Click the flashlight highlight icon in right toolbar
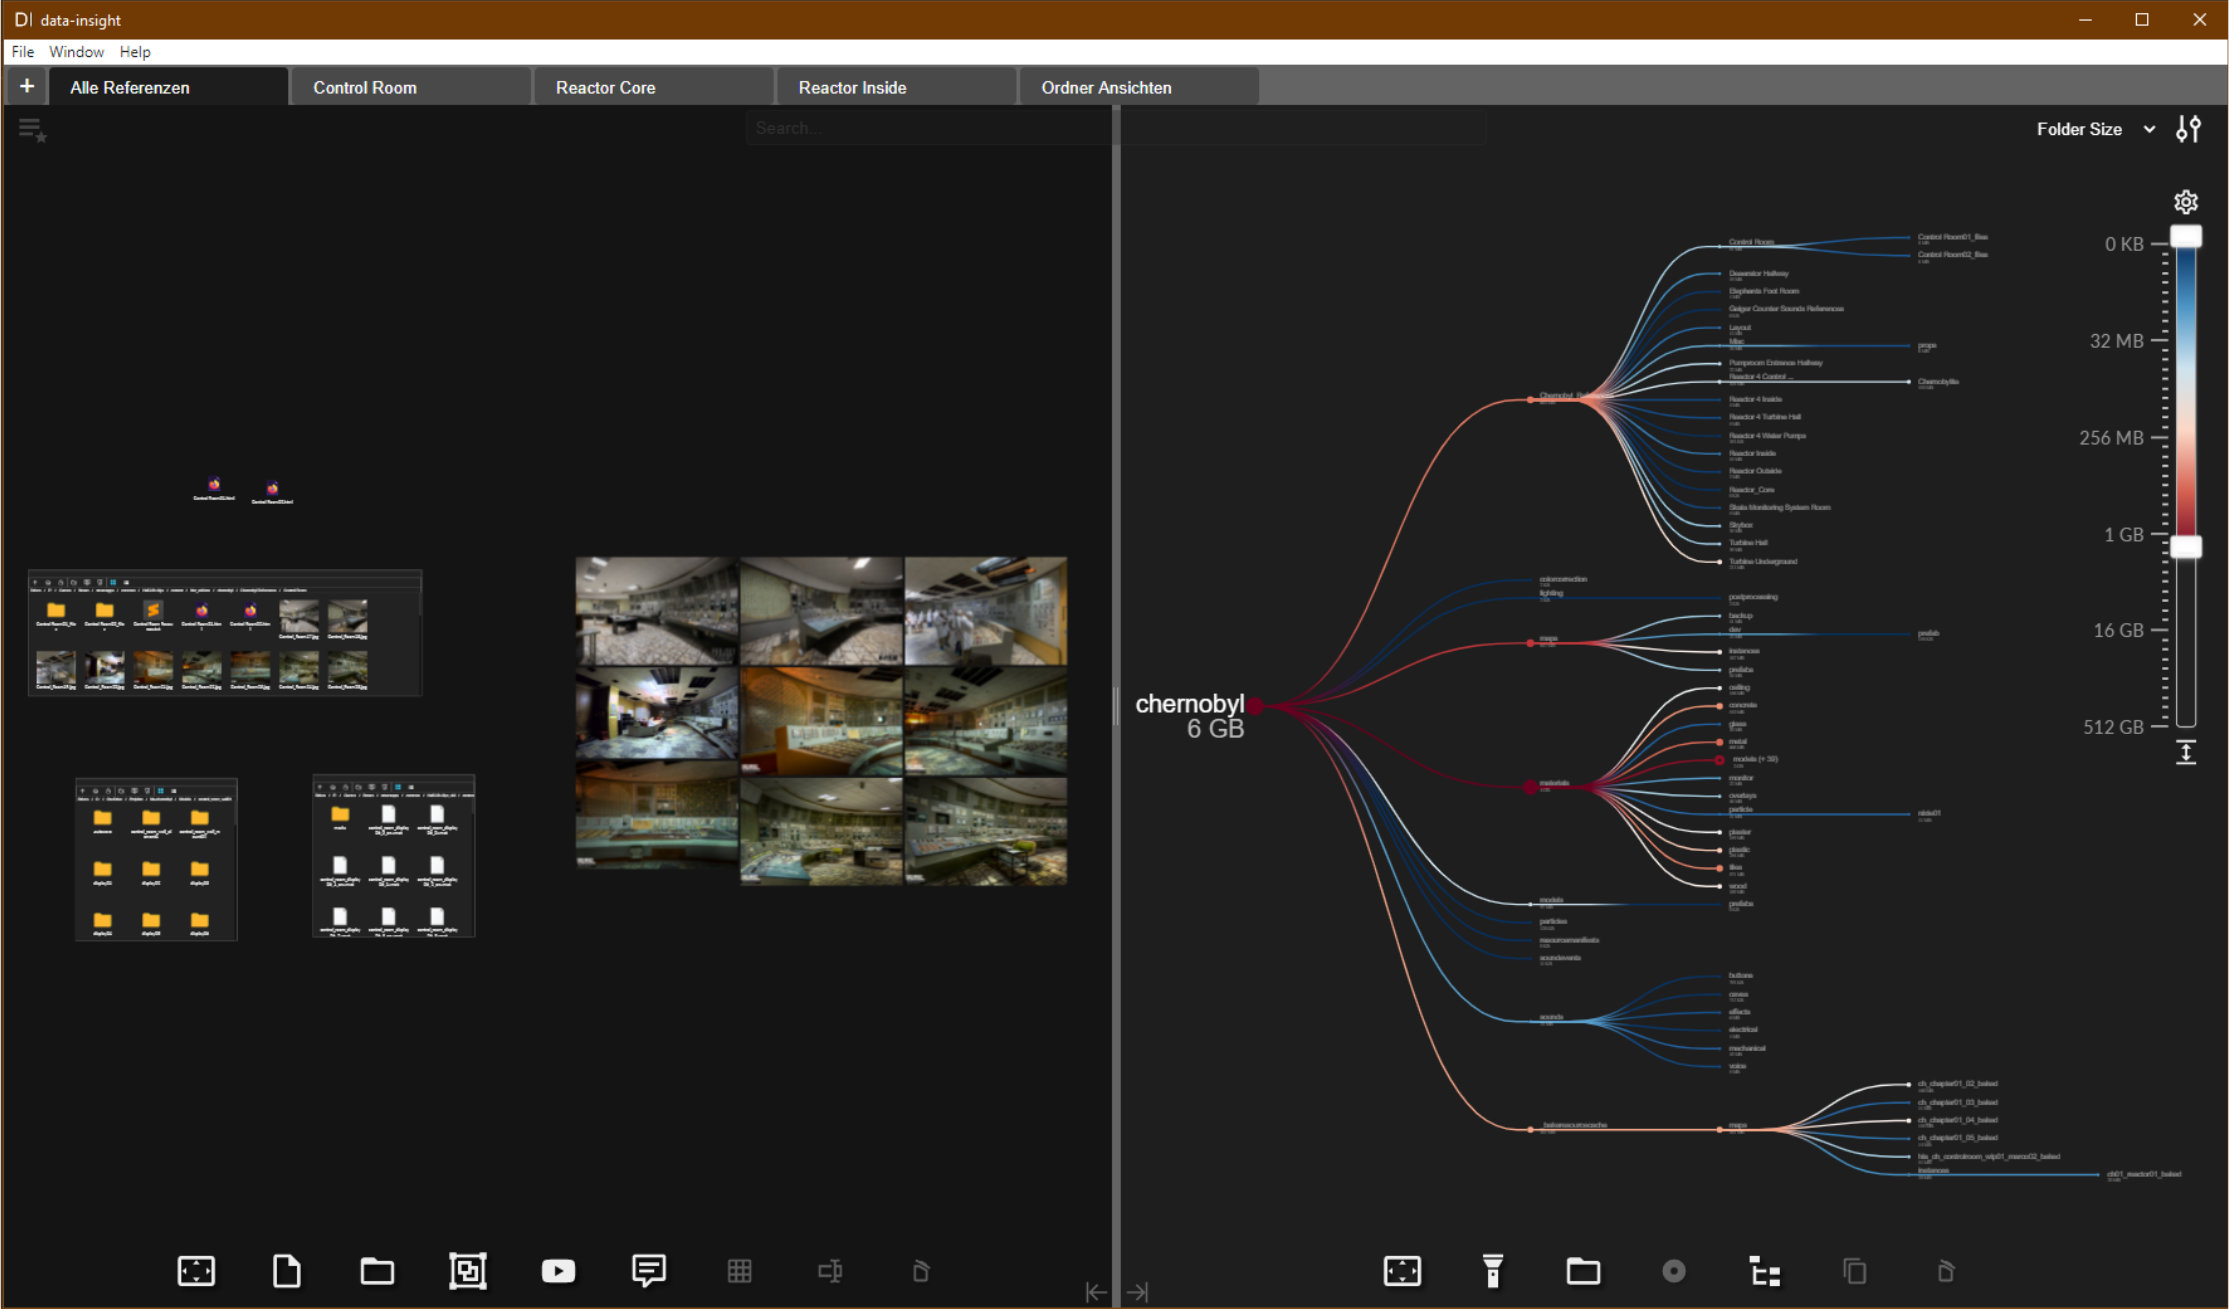 pyautogui.click(x=1492, y=1271)
